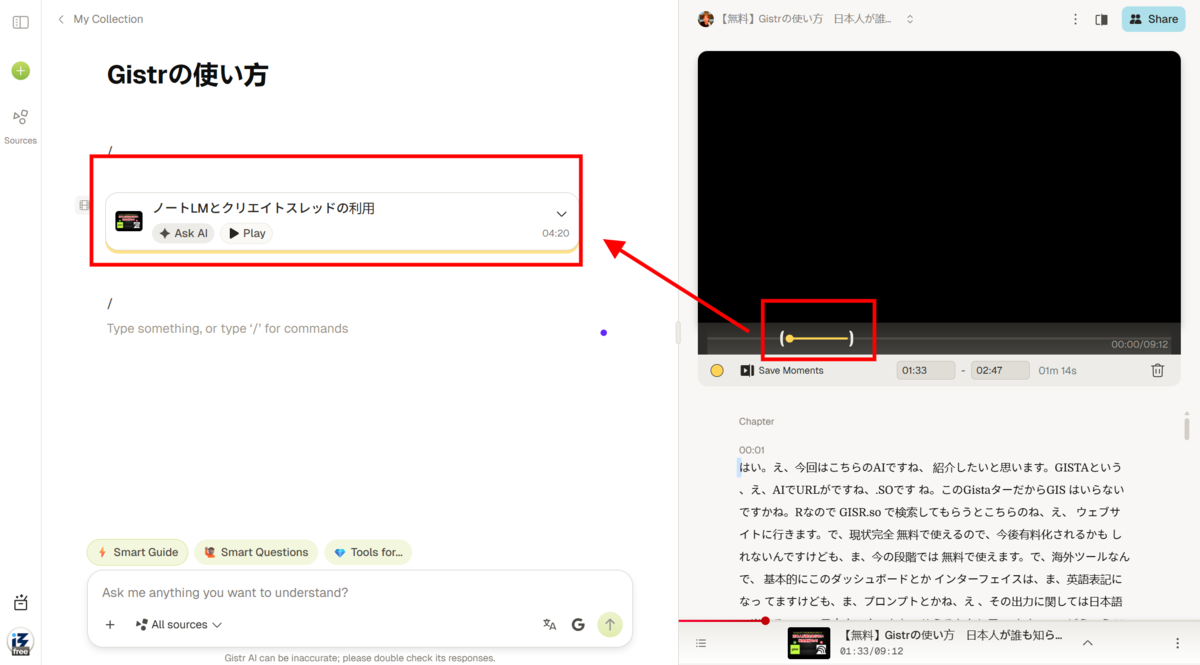Click the red playback progress handle

765,621
